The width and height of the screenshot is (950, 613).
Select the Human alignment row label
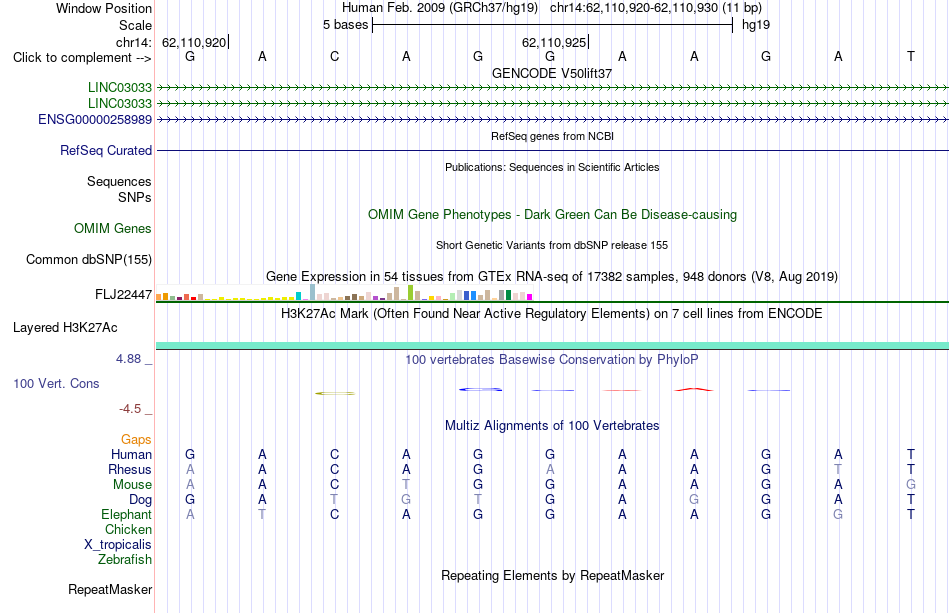pyautogui.click(x=131, y=454)
